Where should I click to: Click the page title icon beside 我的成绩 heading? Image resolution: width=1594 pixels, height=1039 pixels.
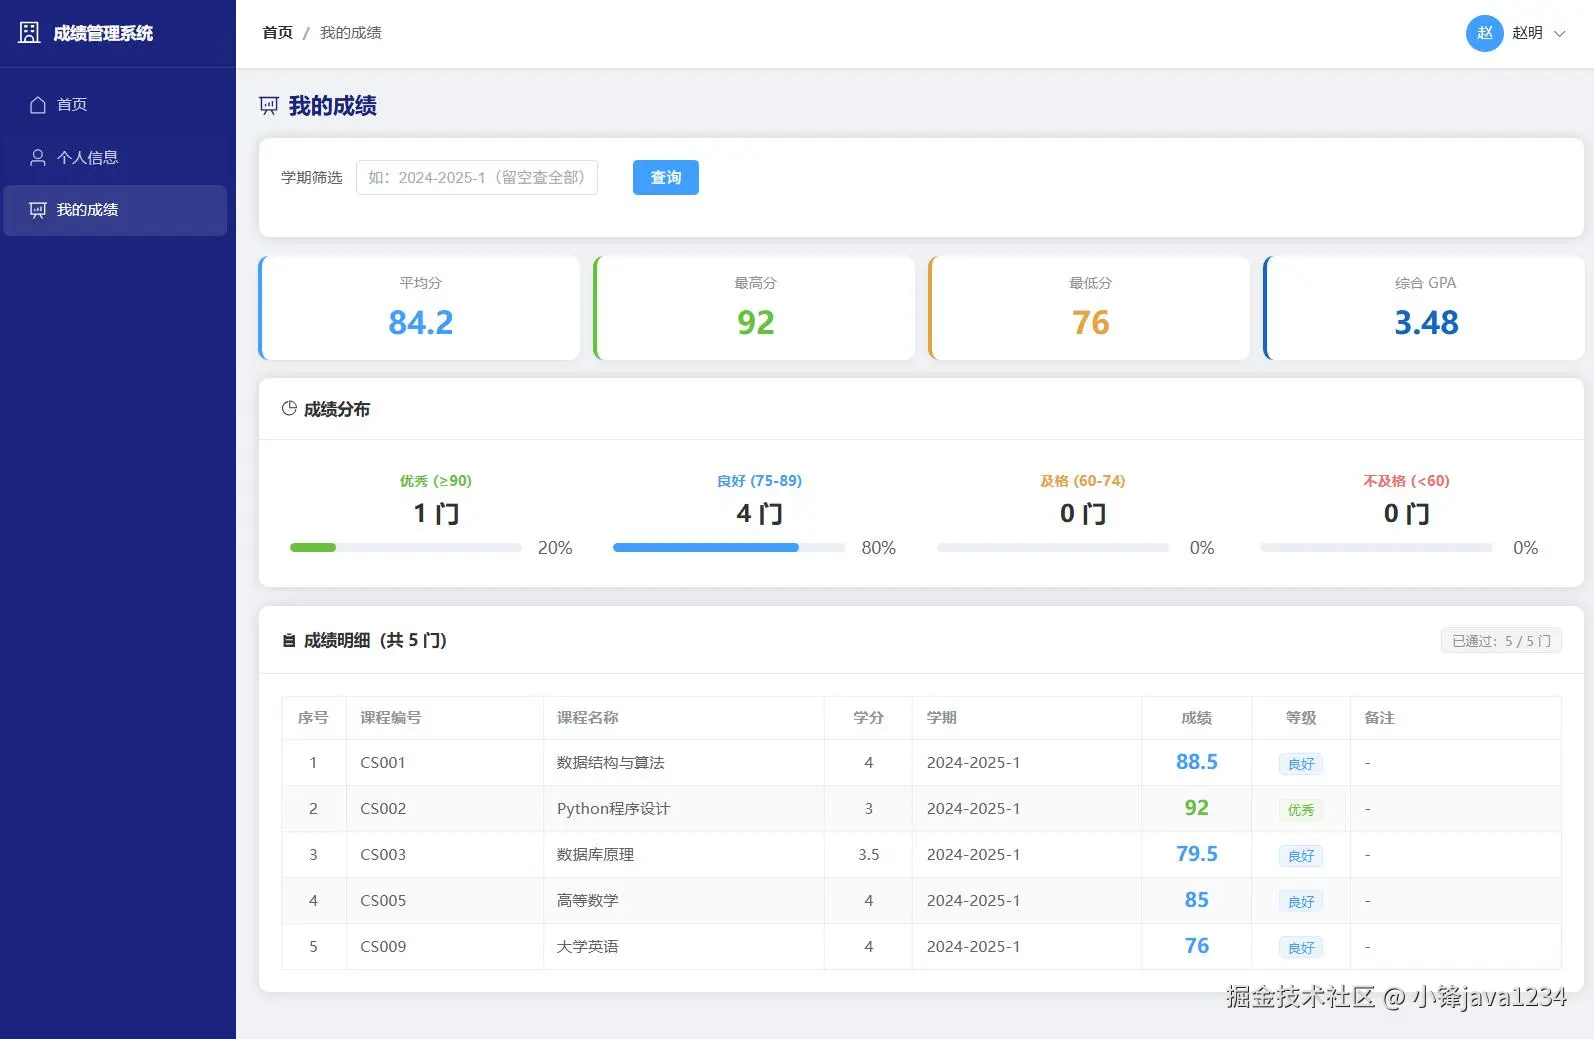point(269,106)
